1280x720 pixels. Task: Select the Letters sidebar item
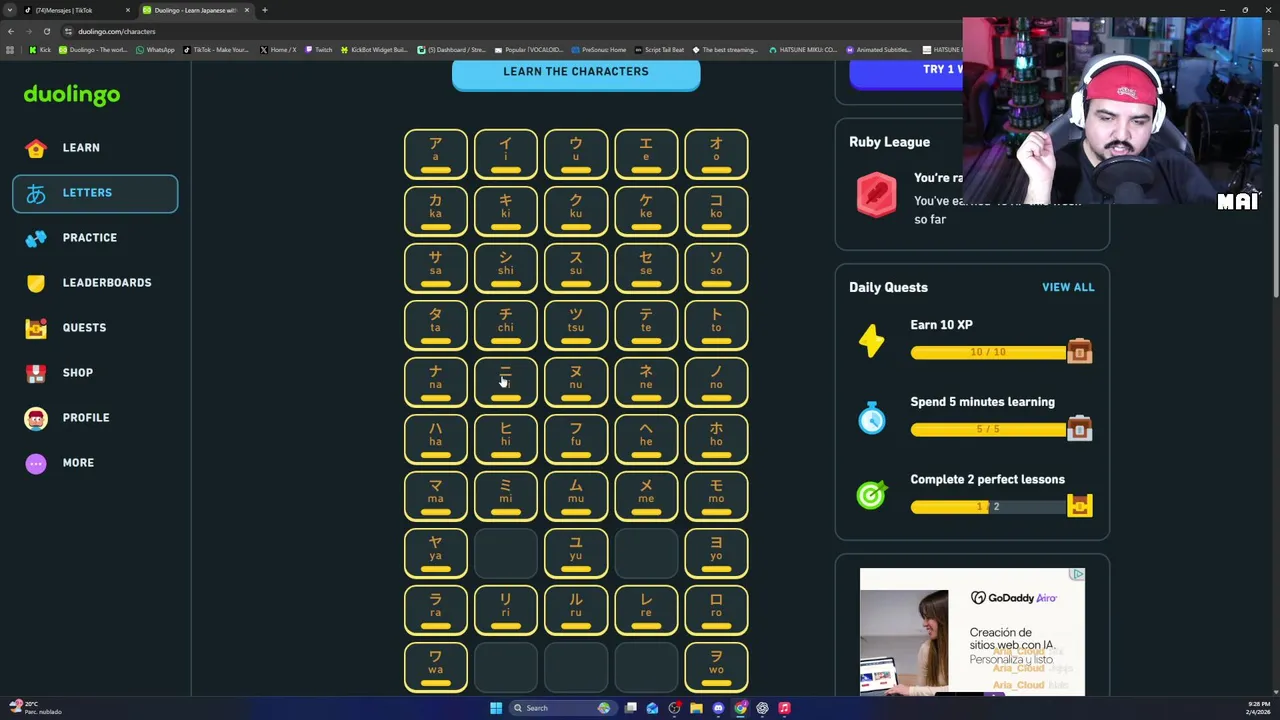(95, 193)
